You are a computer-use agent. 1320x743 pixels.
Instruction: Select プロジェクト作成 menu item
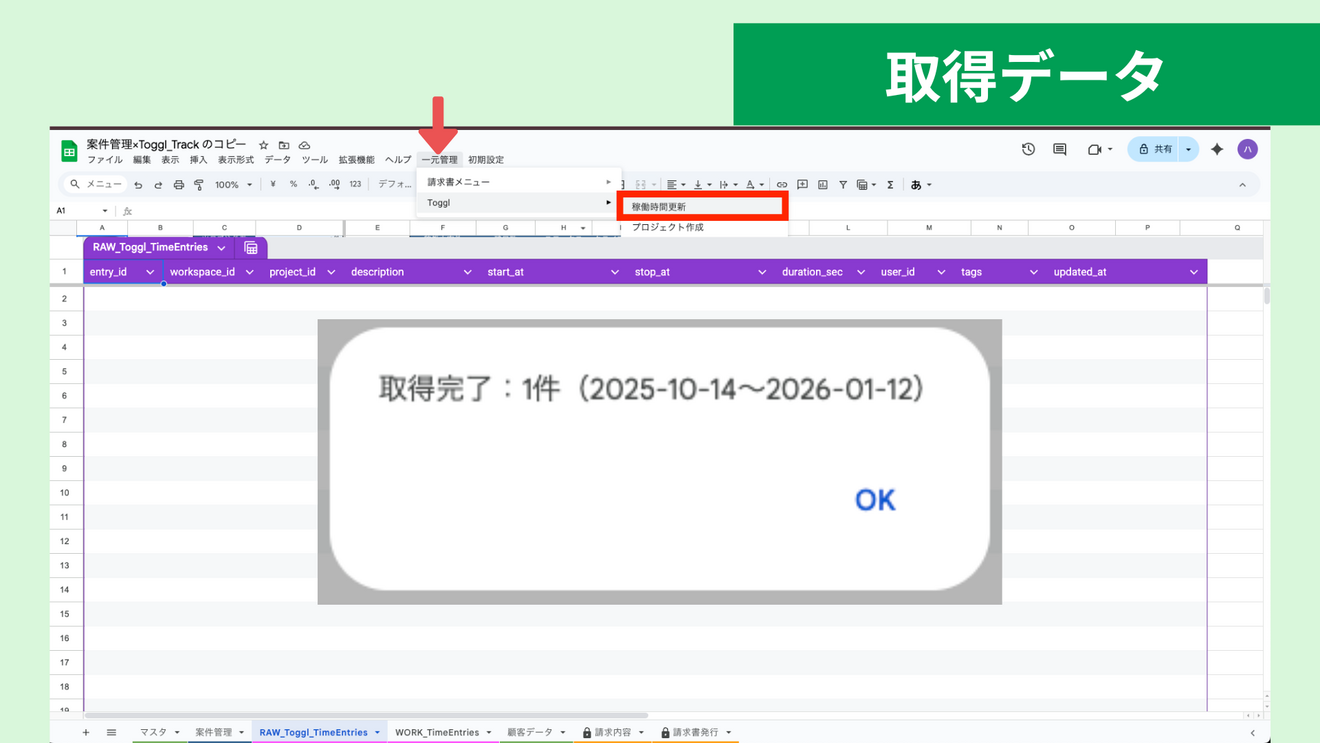point(702,228)
